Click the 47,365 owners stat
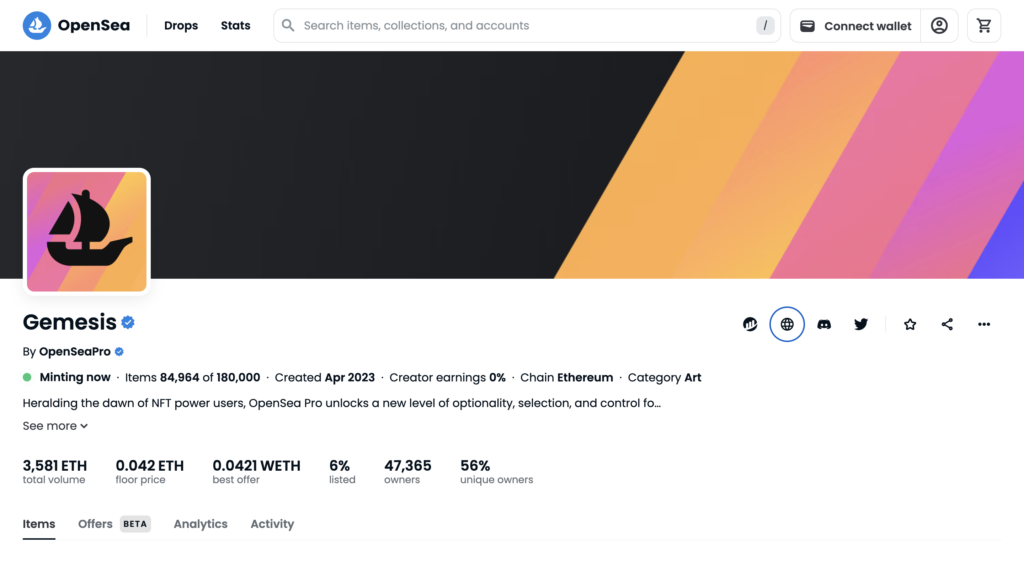 tap(408, 472)
